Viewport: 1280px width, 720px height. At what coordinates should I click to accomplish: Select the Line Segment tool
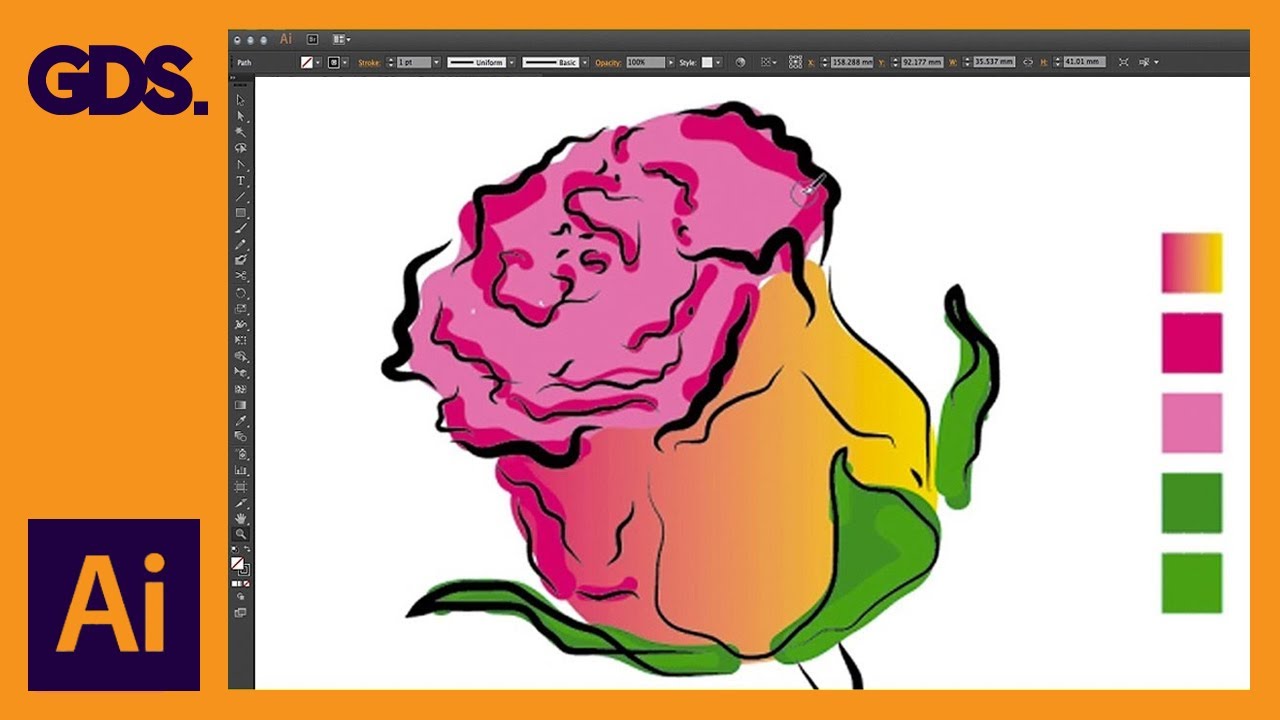click(x=241, y=196)
